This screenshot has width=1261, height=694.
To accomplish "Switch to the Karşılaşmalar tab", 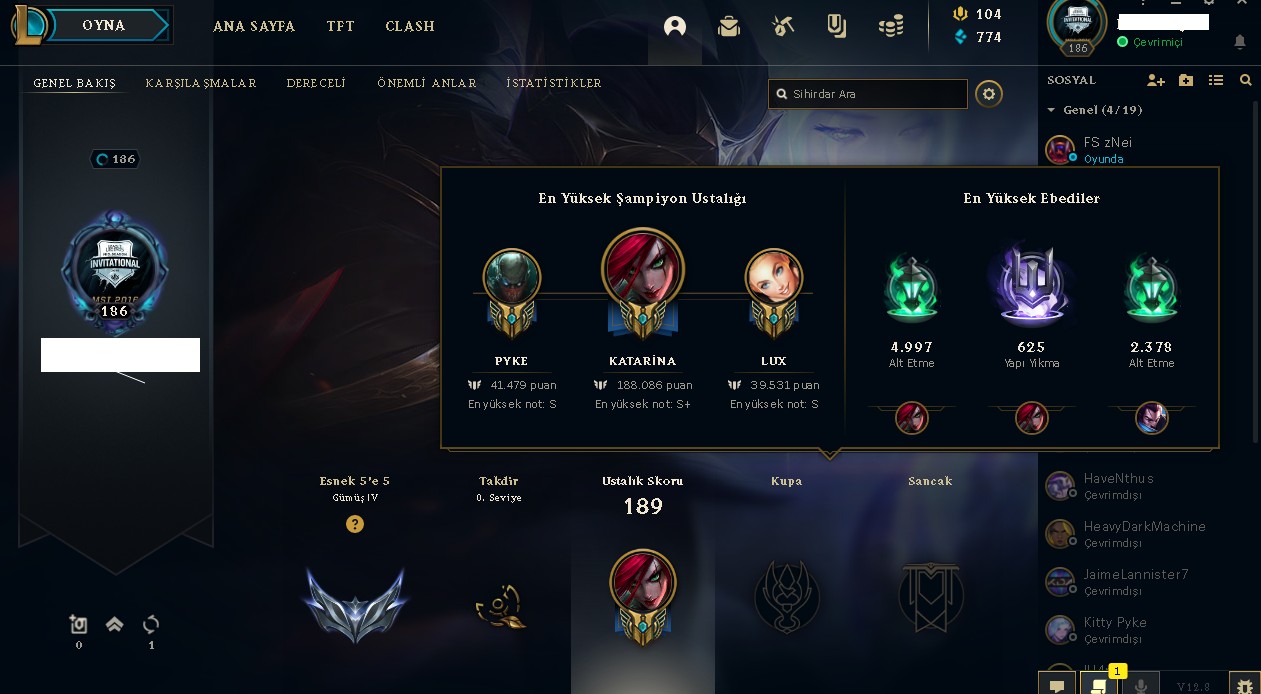I will [201, 83].
